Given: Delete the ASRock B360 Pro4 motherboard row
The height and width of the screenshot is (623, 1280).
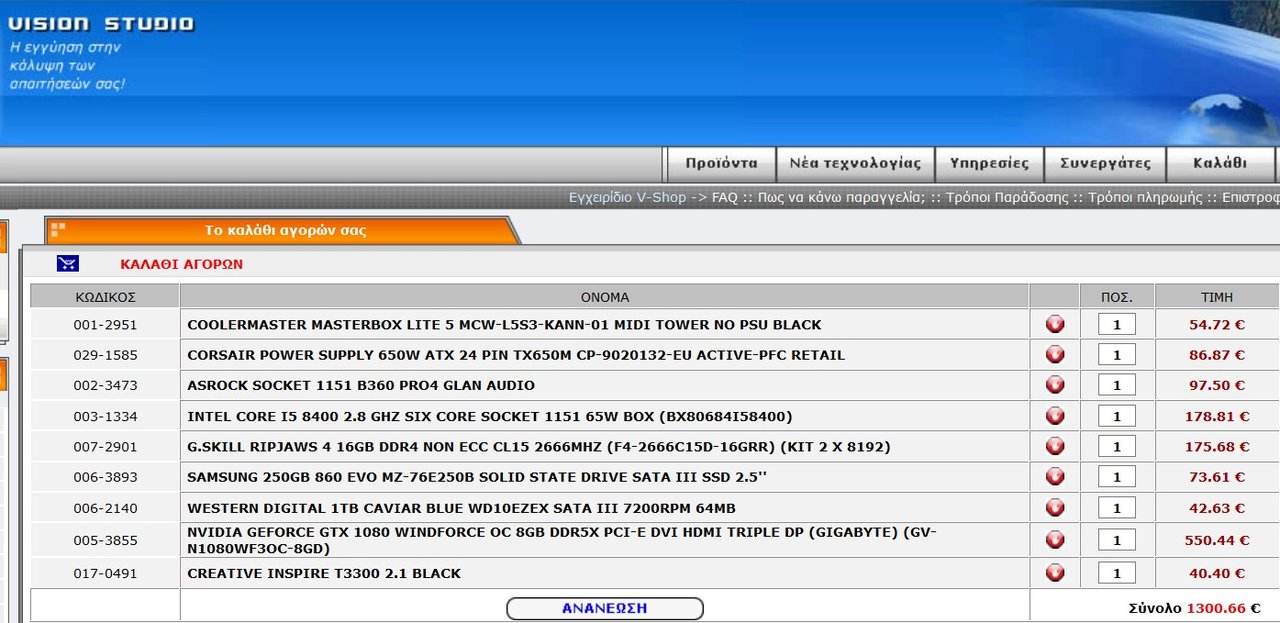Looking at the screenshot, I should coord(1054,385).
